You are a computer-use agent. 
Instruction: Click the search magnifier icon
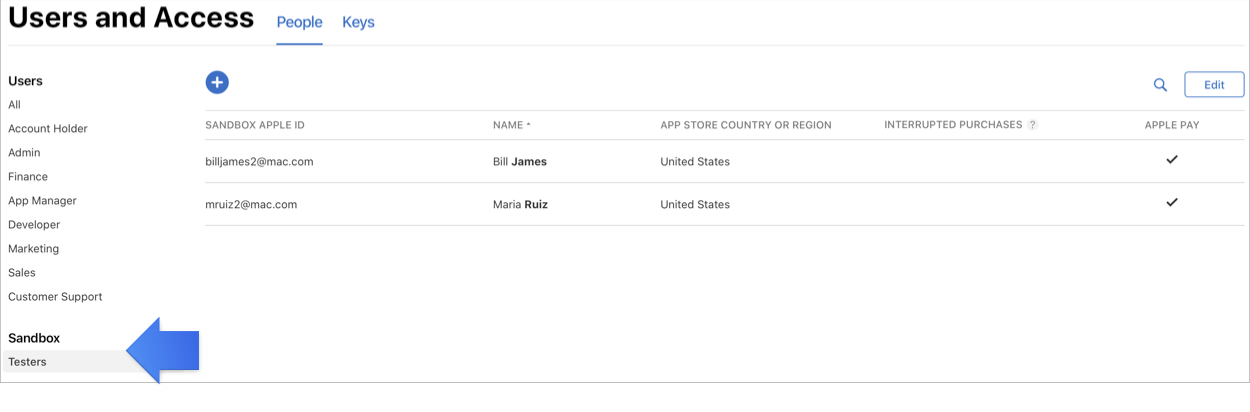[1160, 85]
